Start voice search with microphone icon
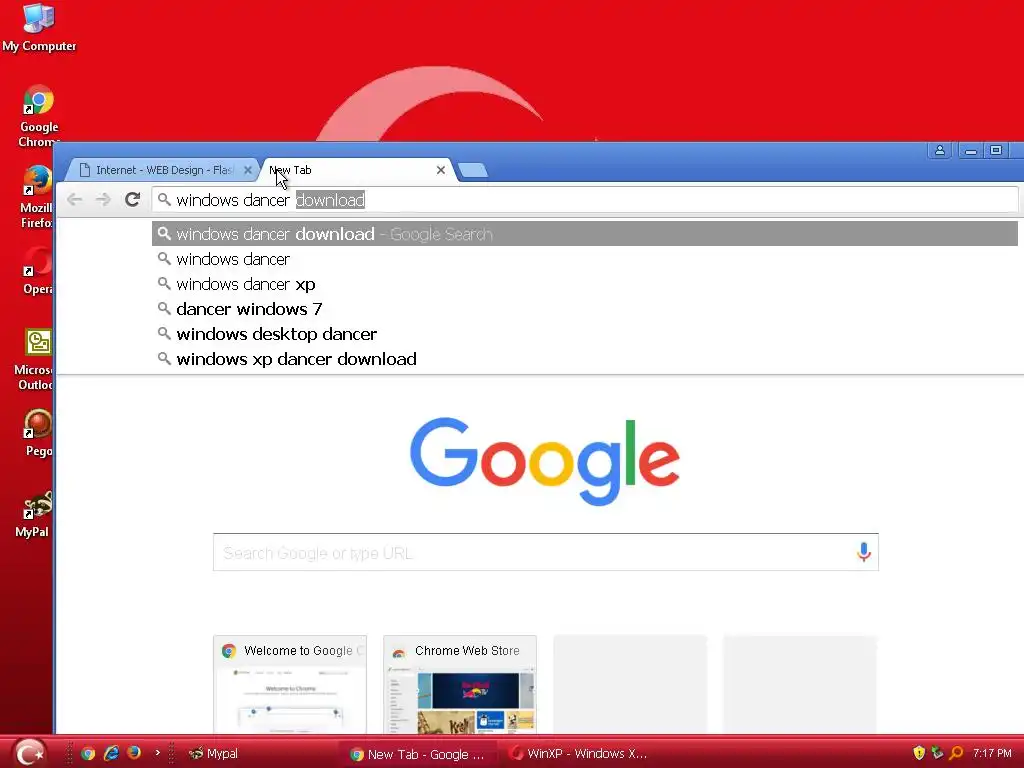 863,552
